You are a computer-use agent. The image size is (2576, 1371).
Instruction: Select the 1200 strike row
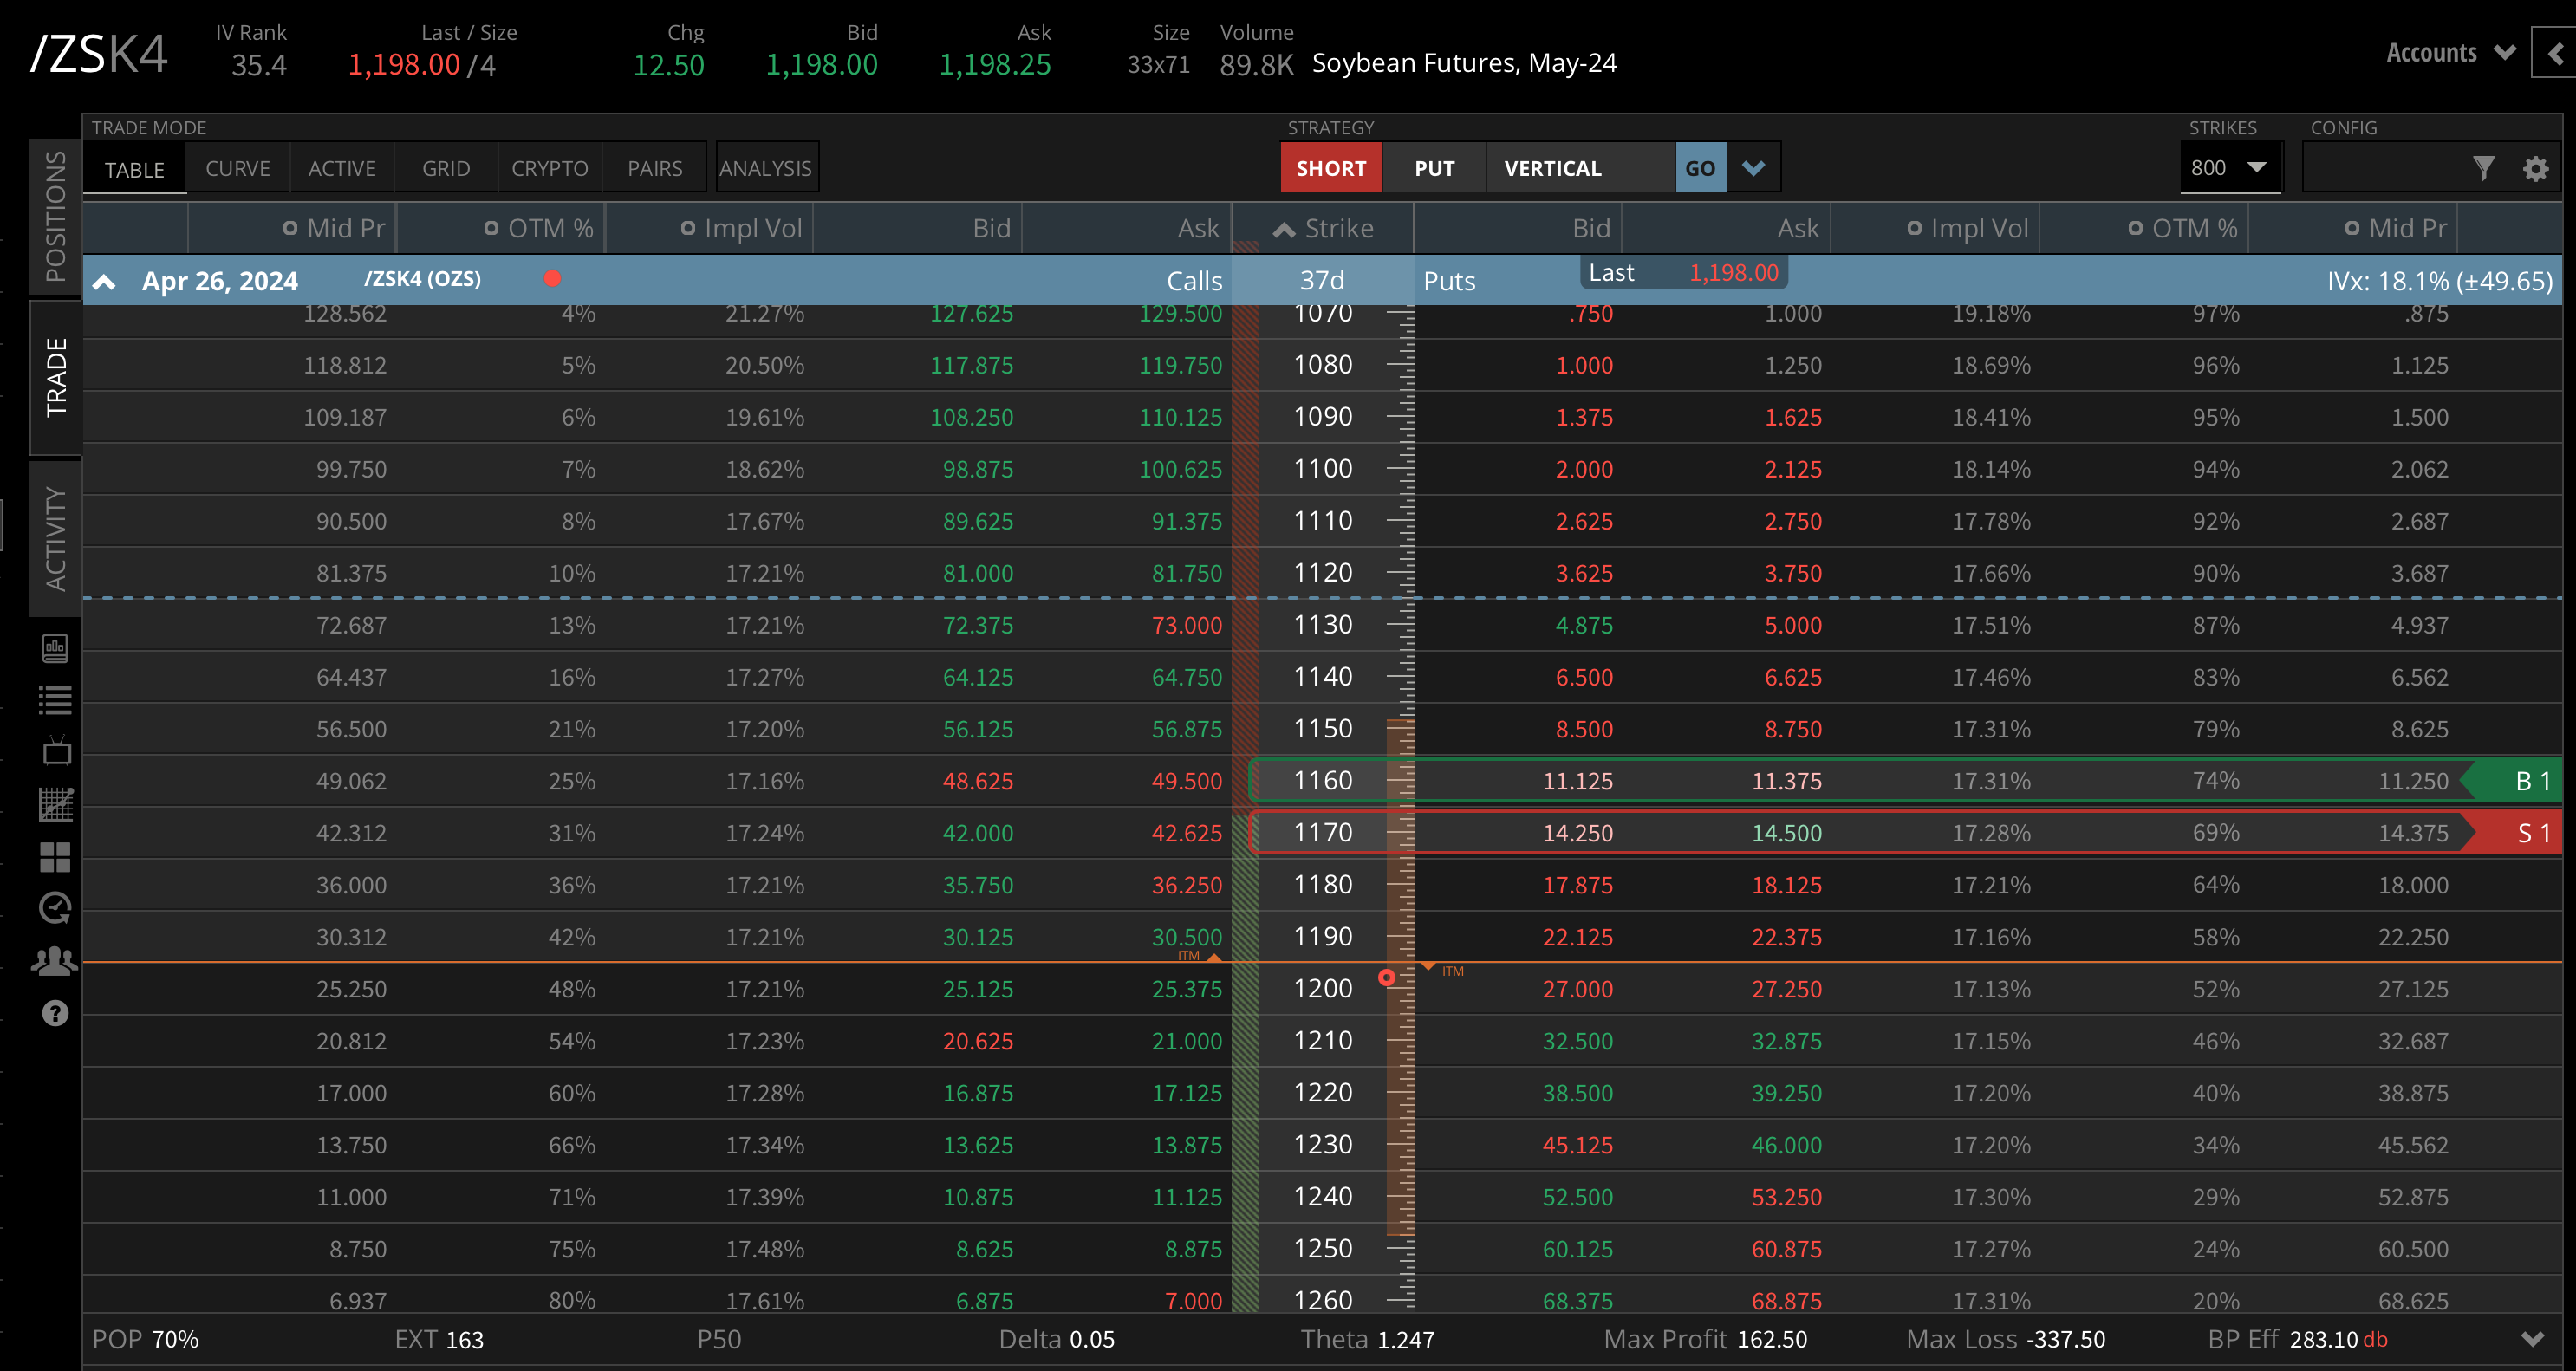[x=1322, y=989]
